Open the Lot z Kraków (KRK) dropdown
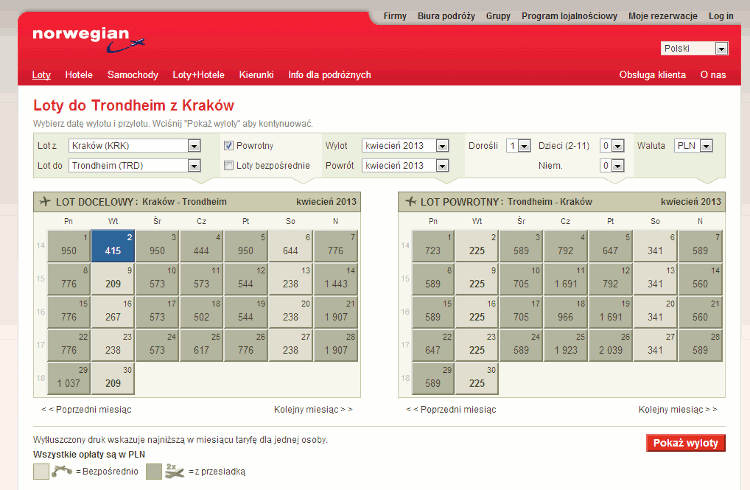This screenshot has width=750, height=490. coord(134,145)
